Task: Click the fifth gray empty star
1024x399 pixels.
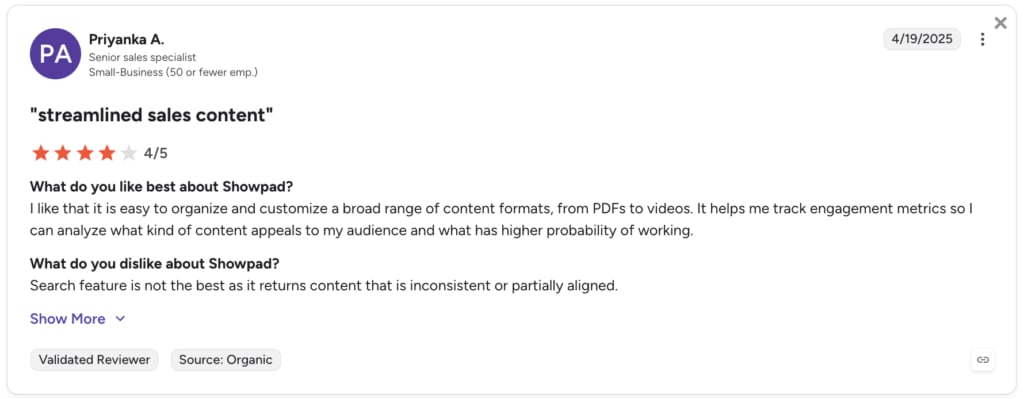Action: (129, 153)
